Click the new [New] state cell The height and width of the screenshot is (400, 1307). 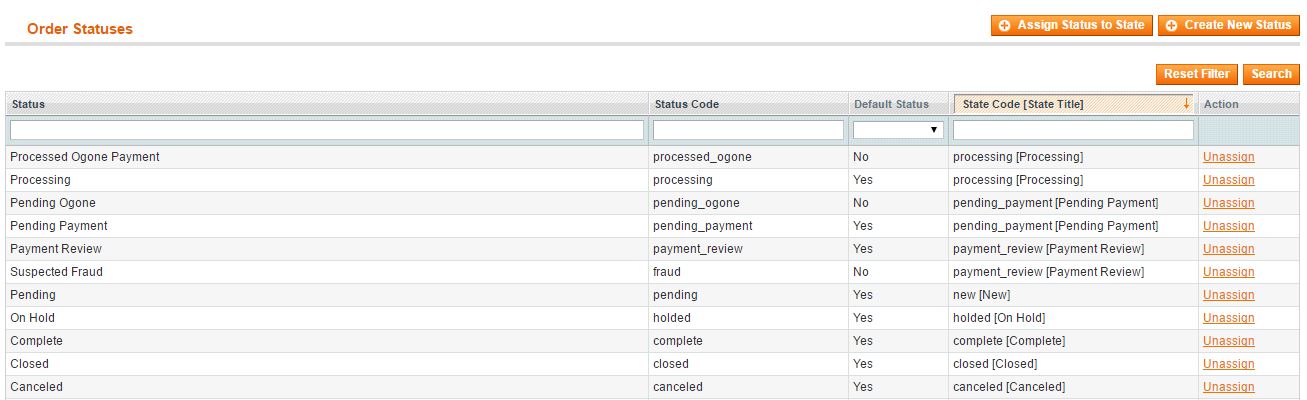[x=1073, y=295]
